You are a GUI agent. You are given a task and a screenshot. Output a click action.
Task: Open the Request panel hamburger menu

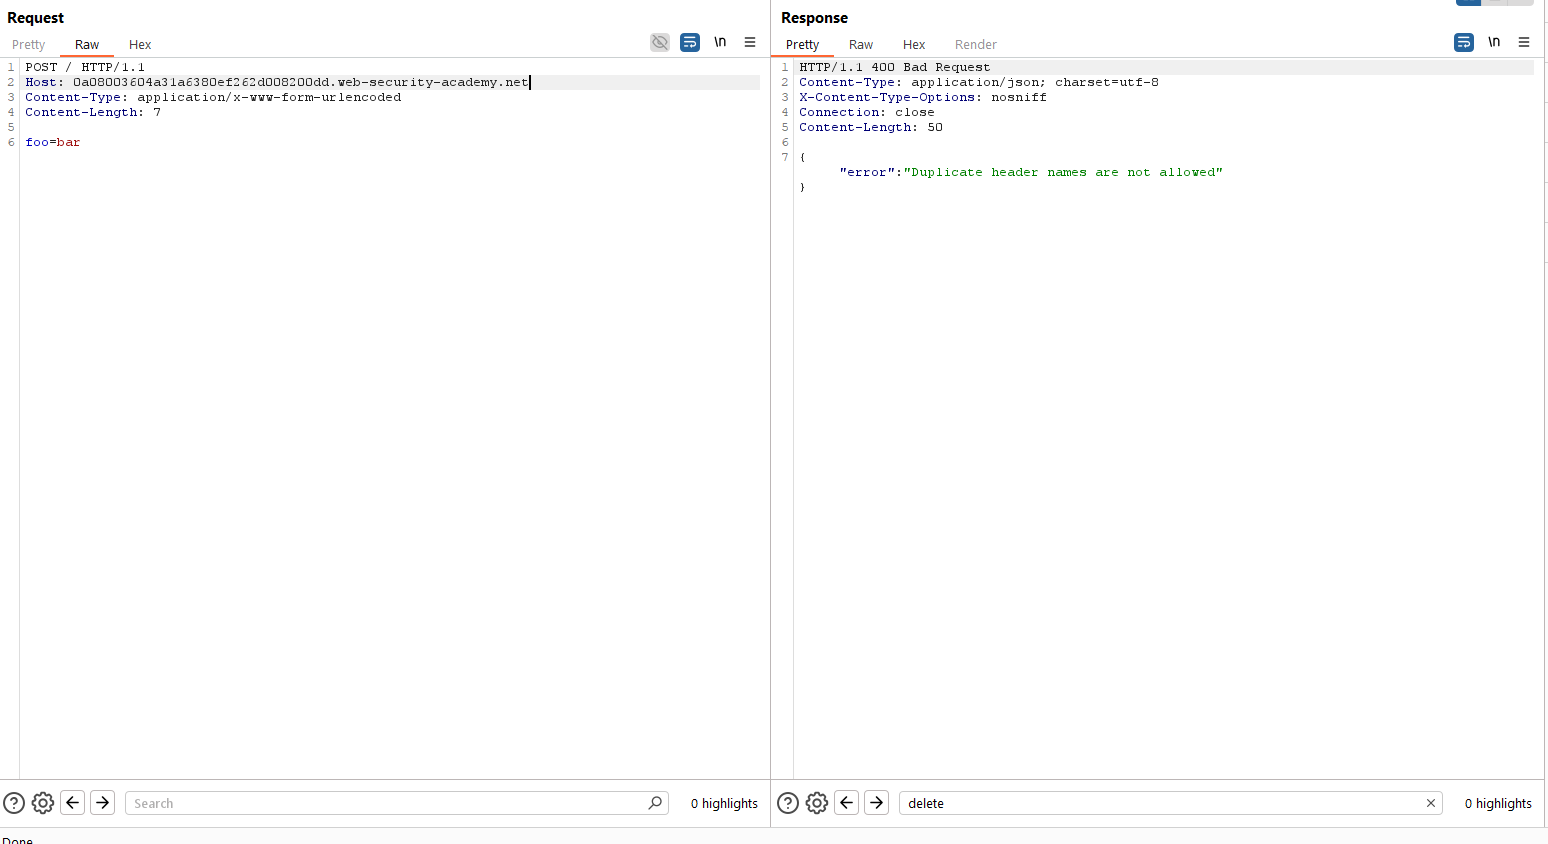pos(750,42)
